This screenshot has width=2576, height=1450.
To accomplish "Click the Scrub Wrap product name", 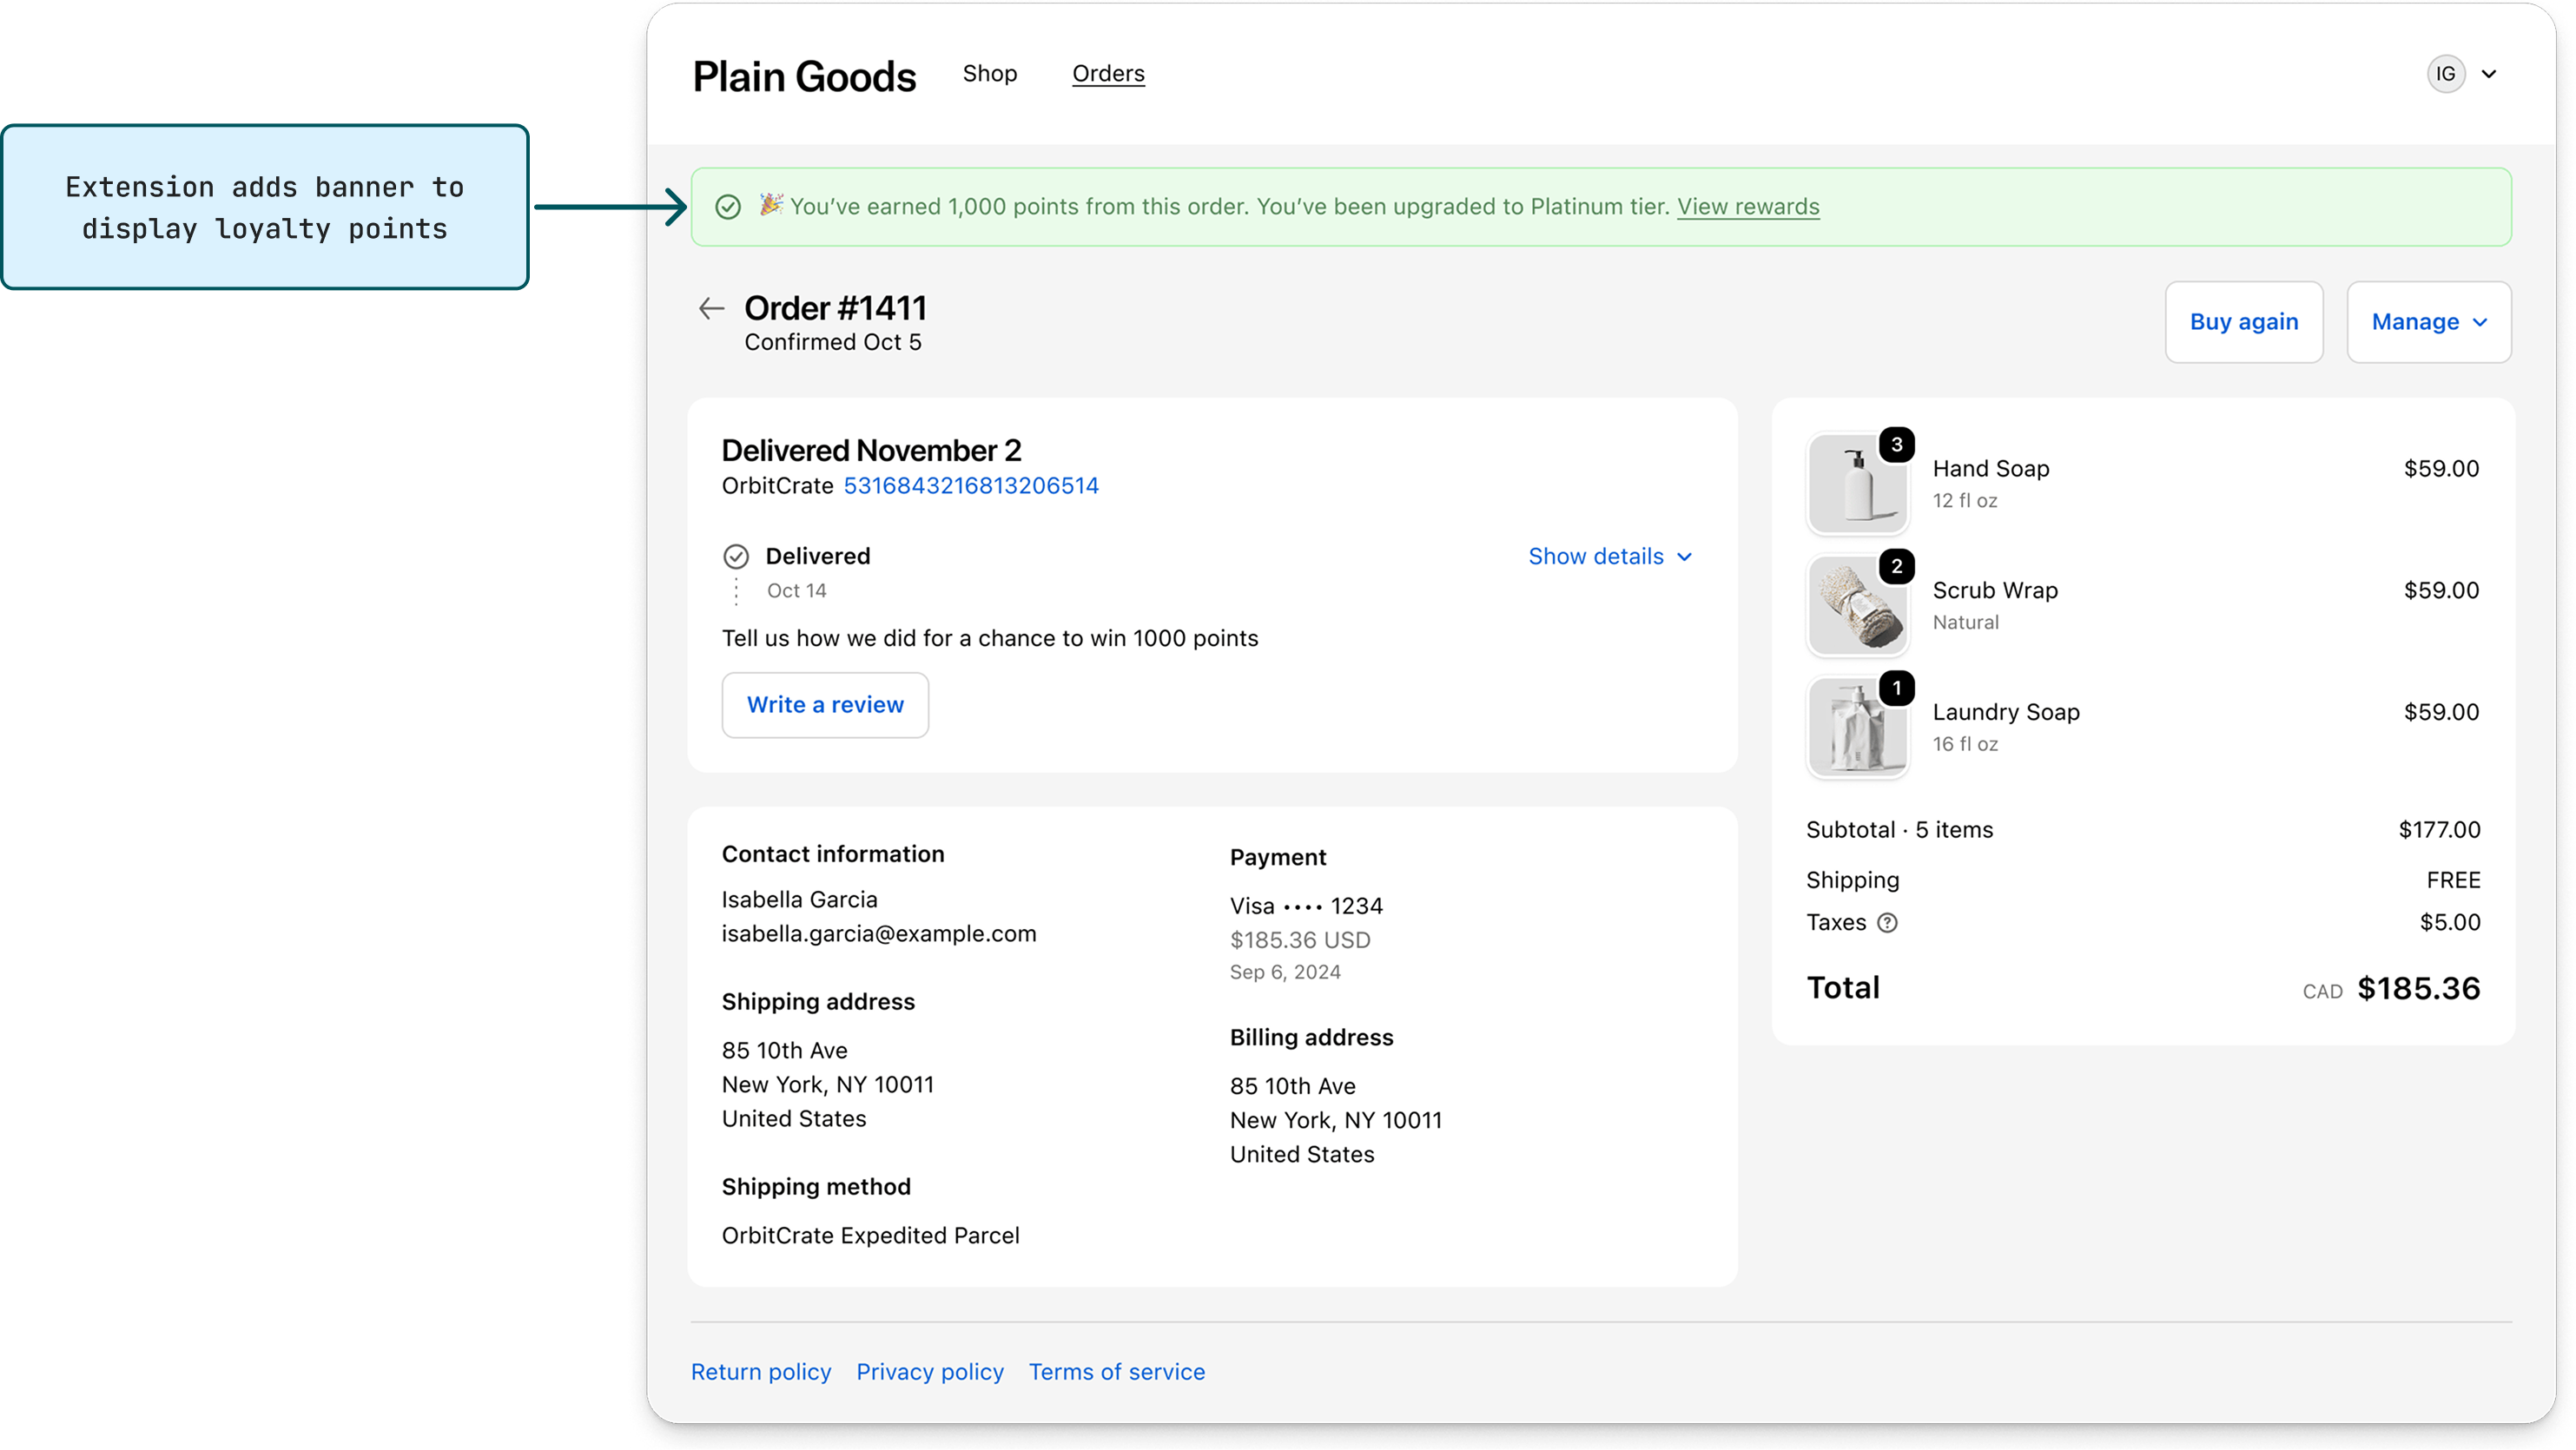I will [1995, 590].
